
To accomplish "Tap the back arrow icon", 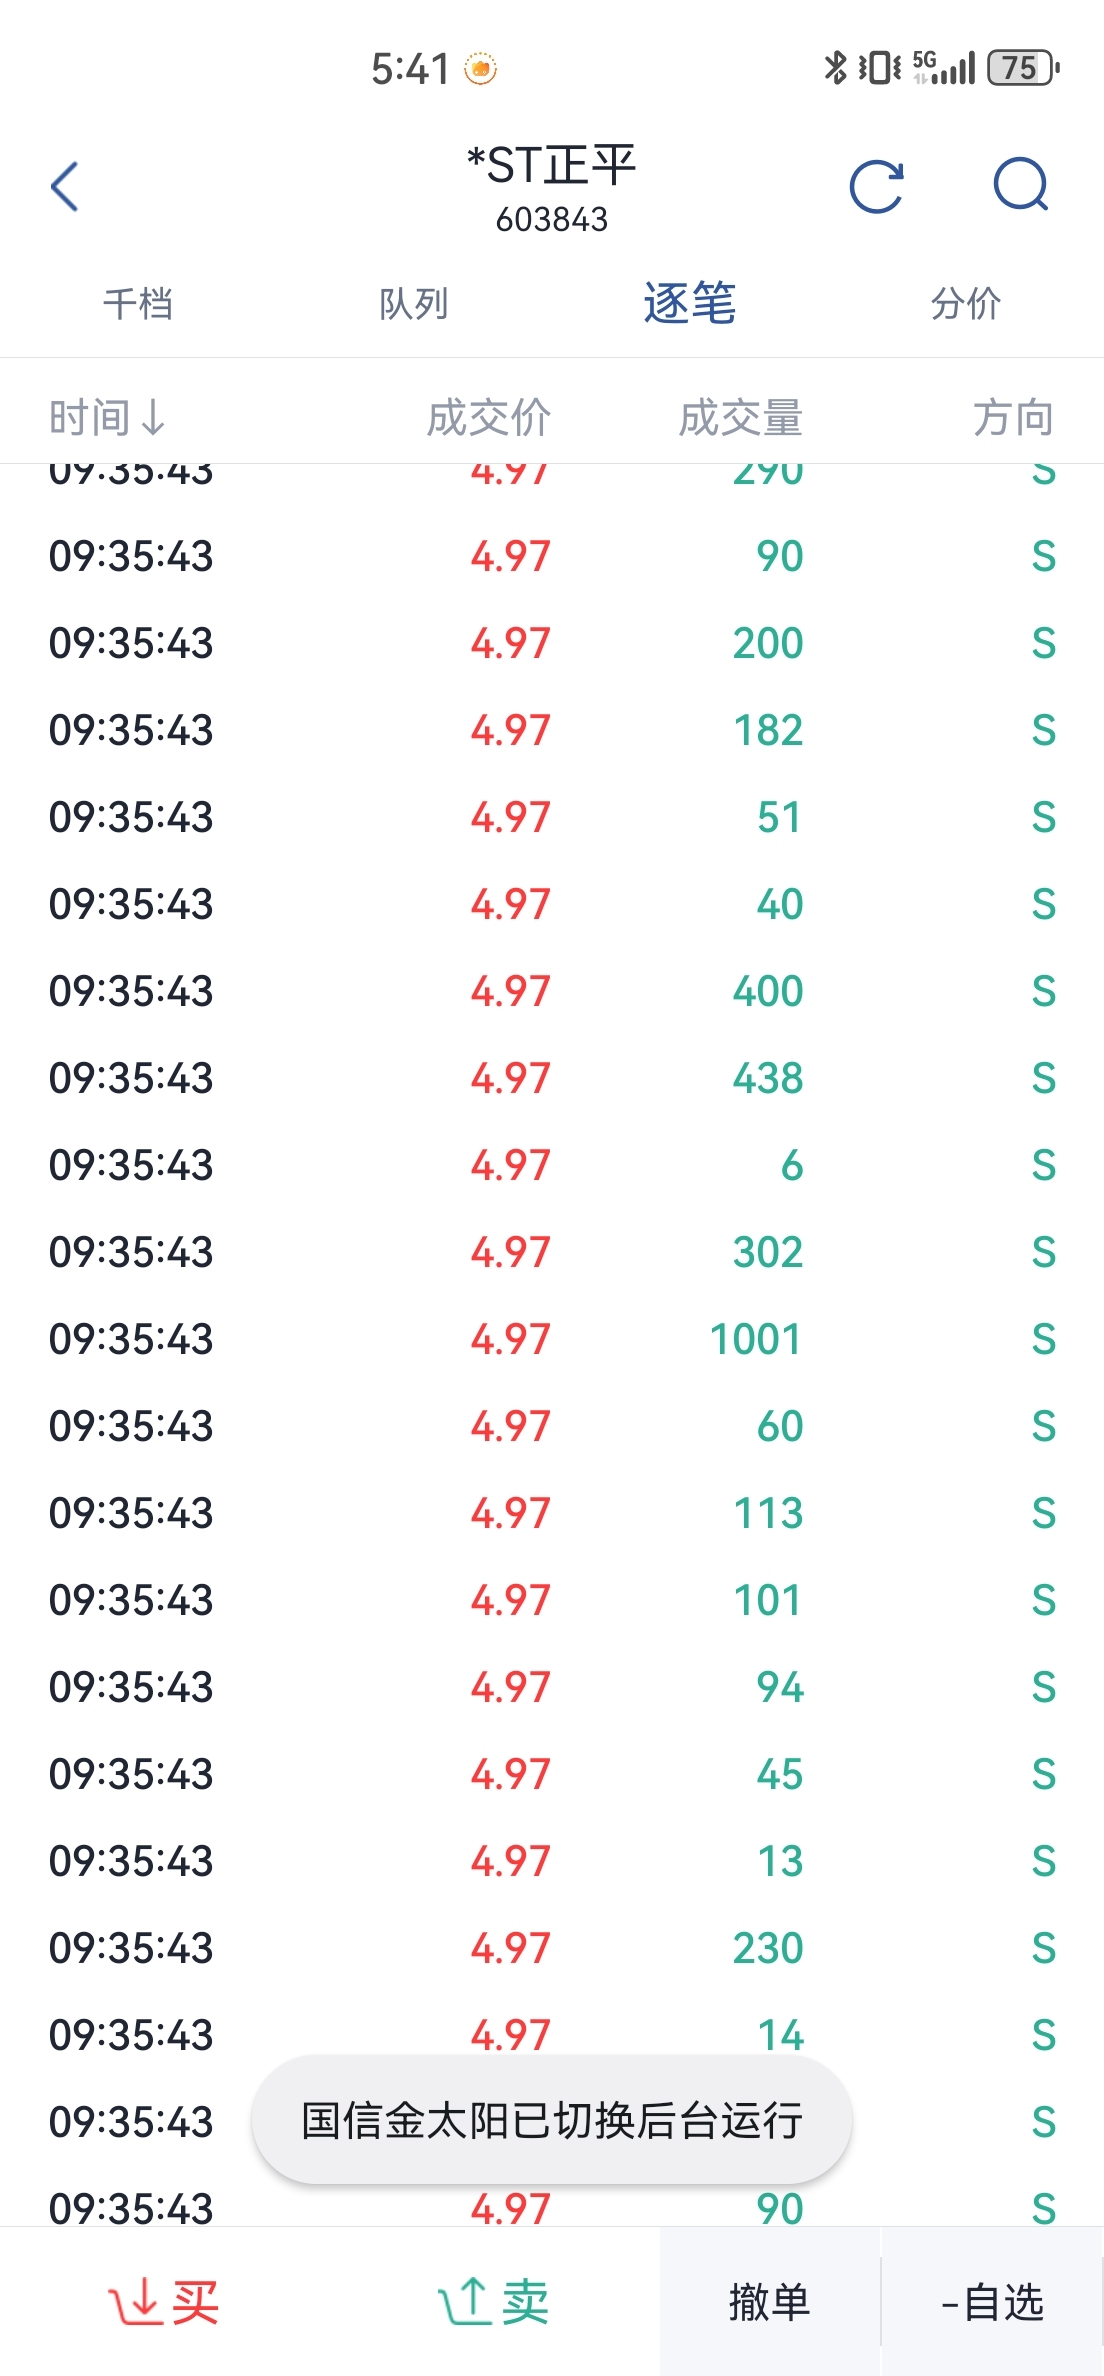I will pos(65,187).
